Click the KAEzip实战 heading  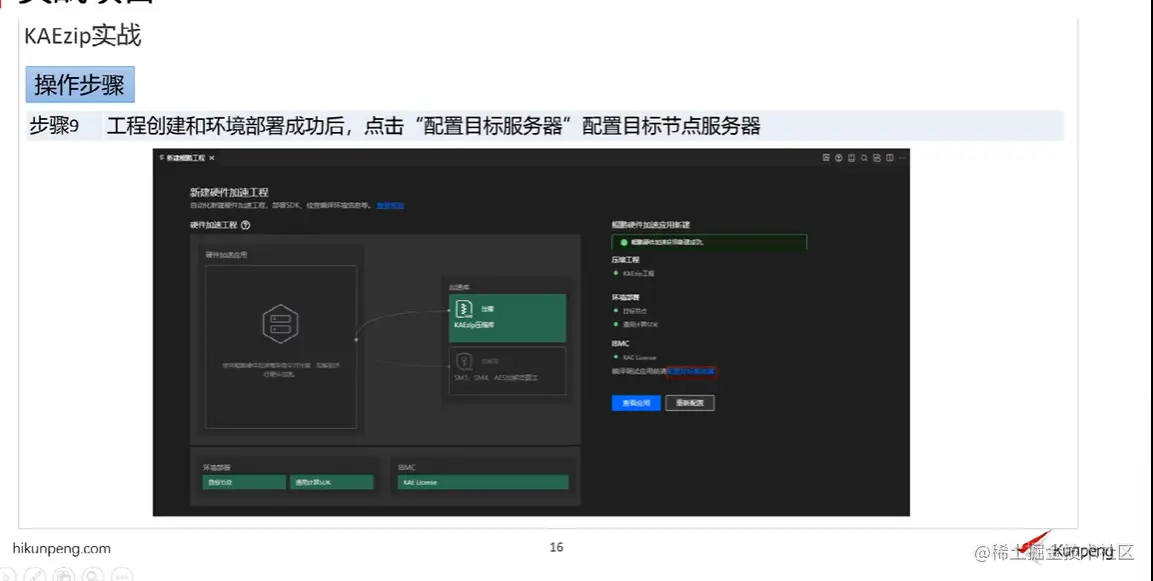tap(82, 35)
